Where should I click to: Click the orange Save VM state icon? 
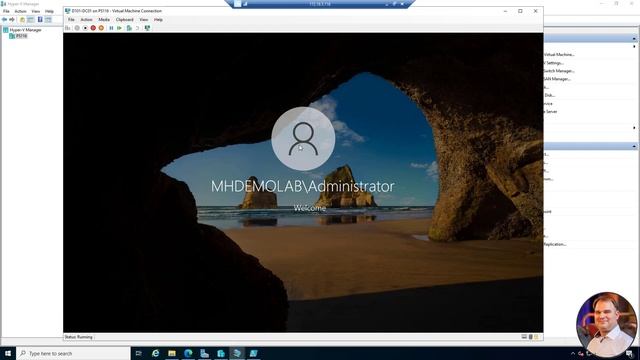101,28
